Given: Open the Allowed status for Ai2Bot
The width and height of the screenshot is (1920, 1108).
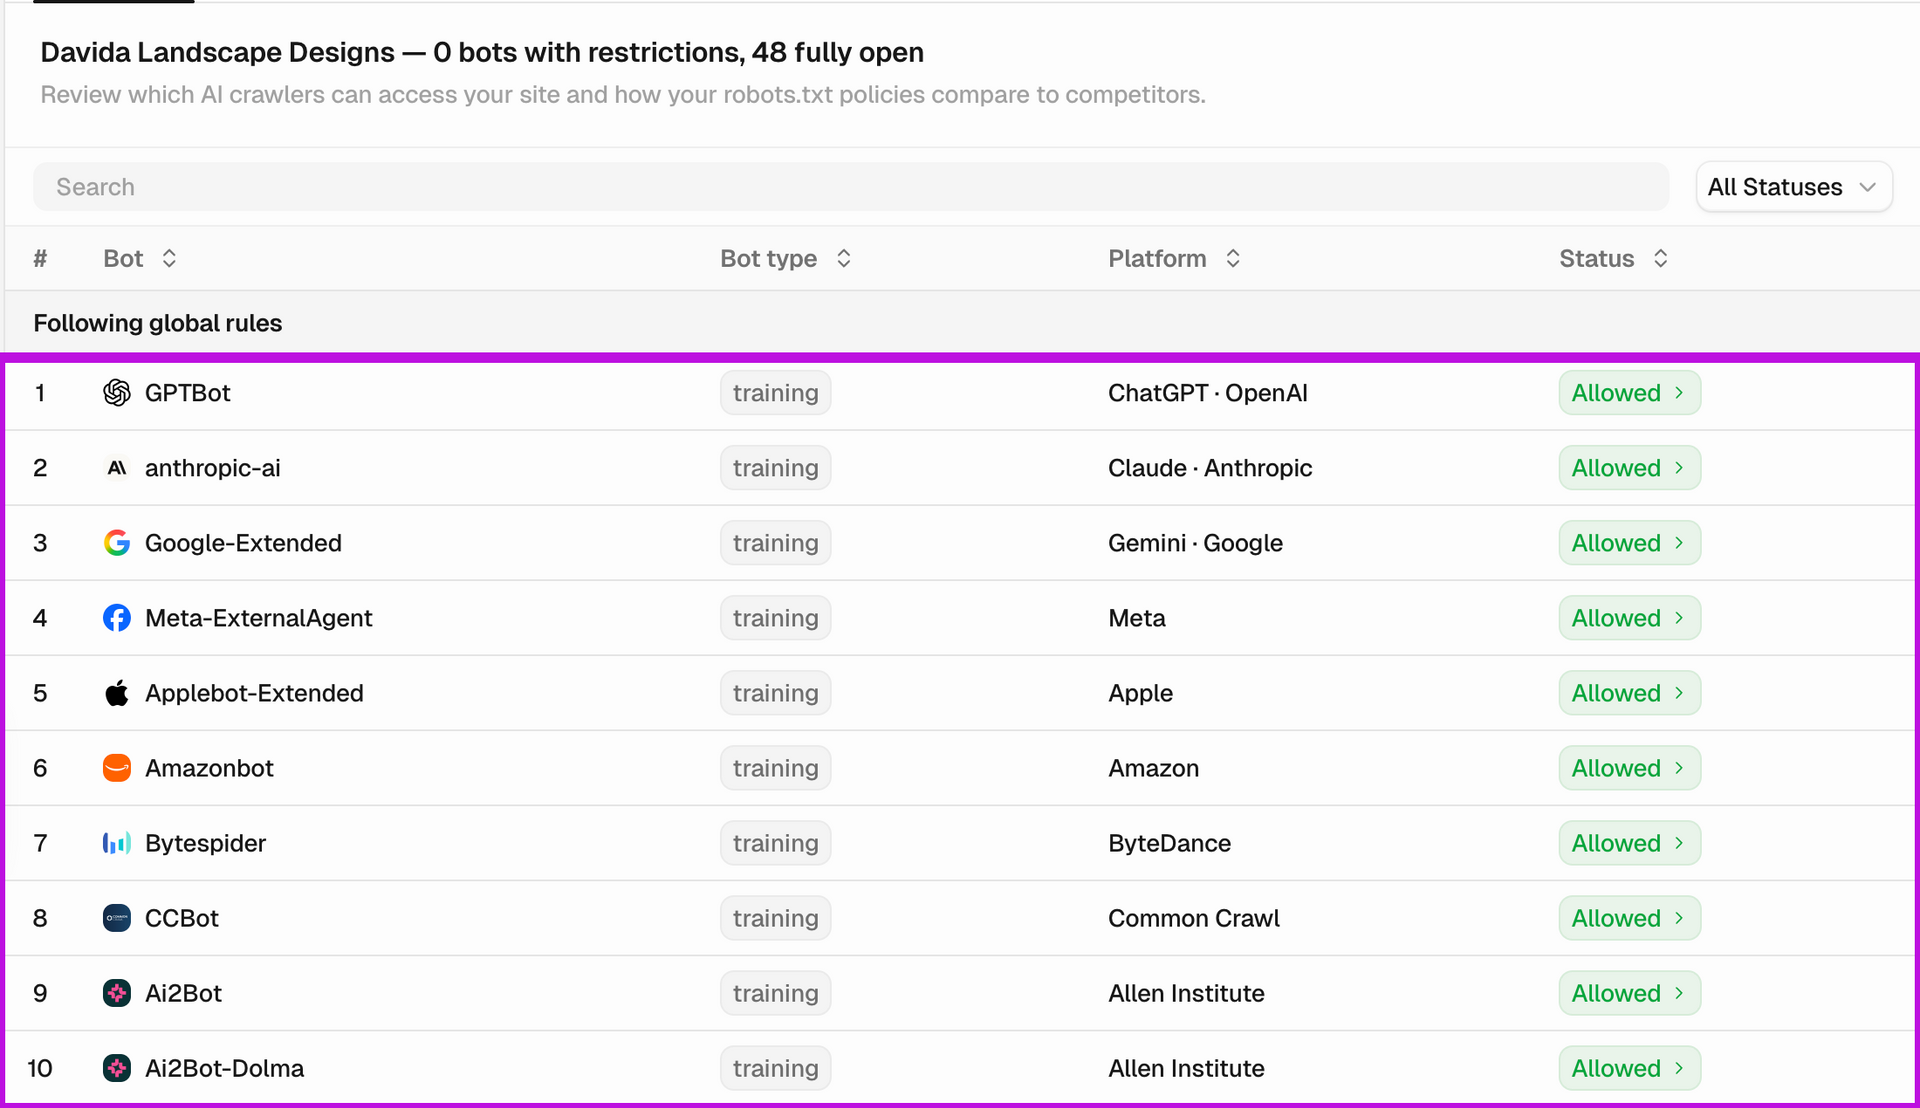Looking at the screenshot, I should click(1629, 993).
